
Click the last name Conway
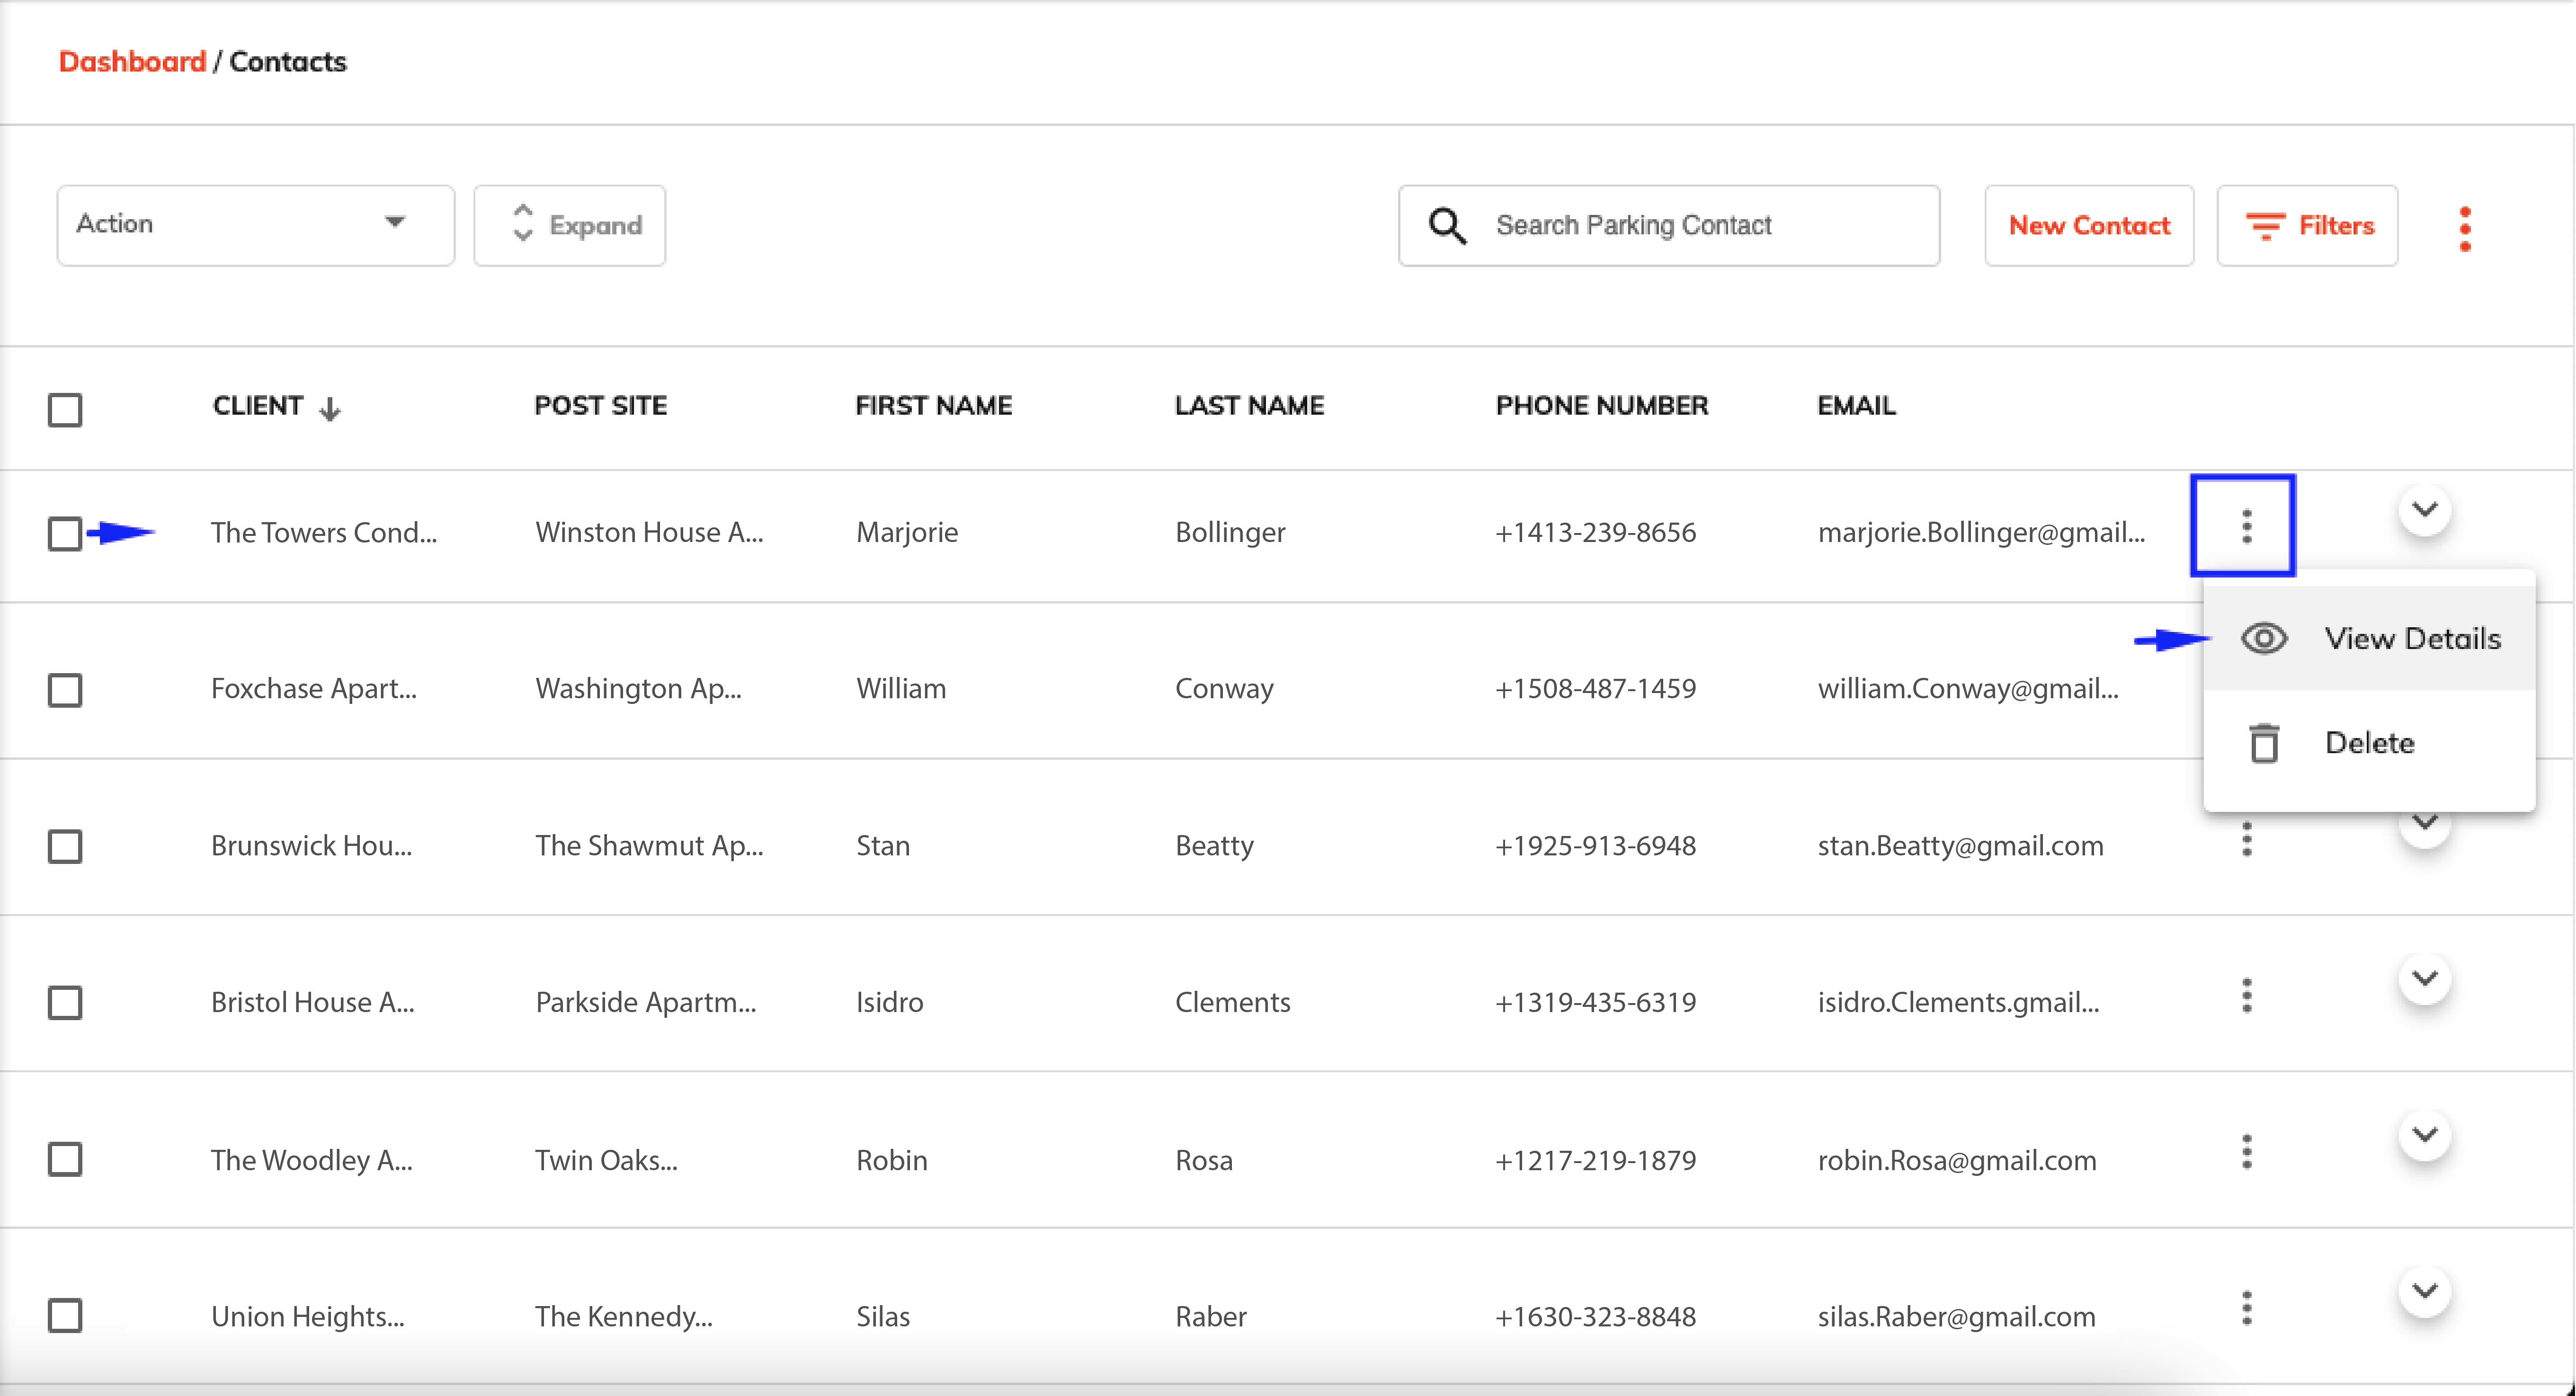[x=1224, y=688]
